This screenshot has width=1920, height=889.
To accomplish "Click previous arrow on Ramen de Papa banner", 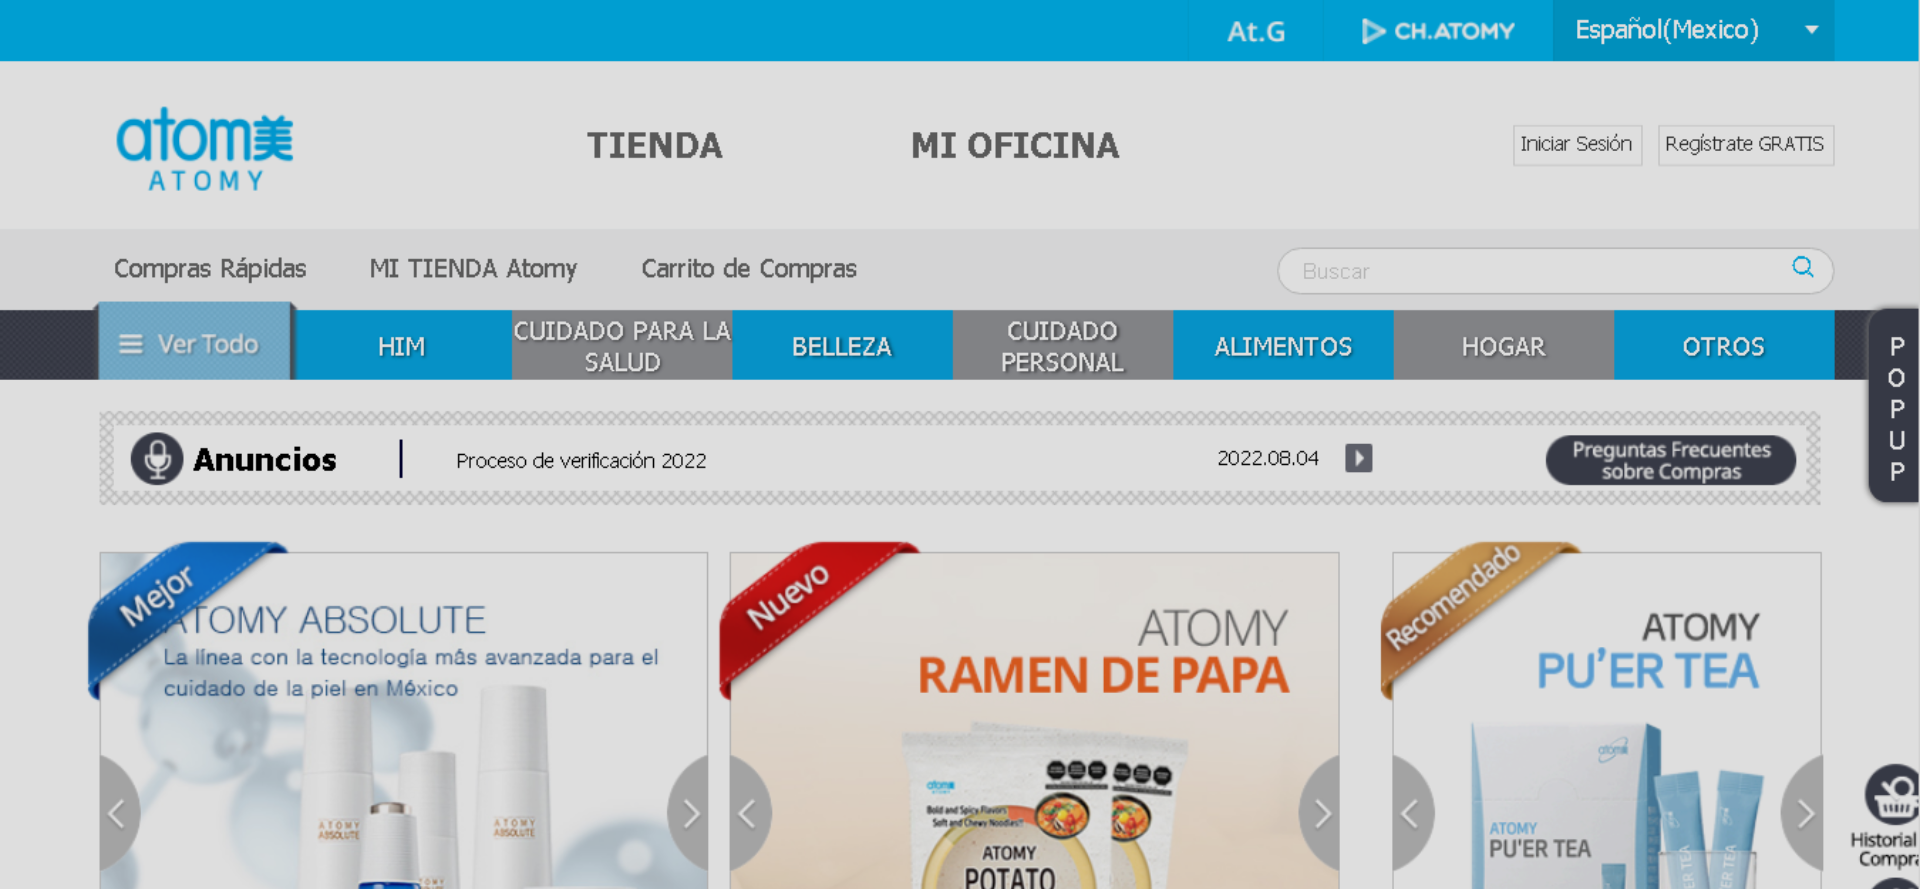I will tap(749, 814).
